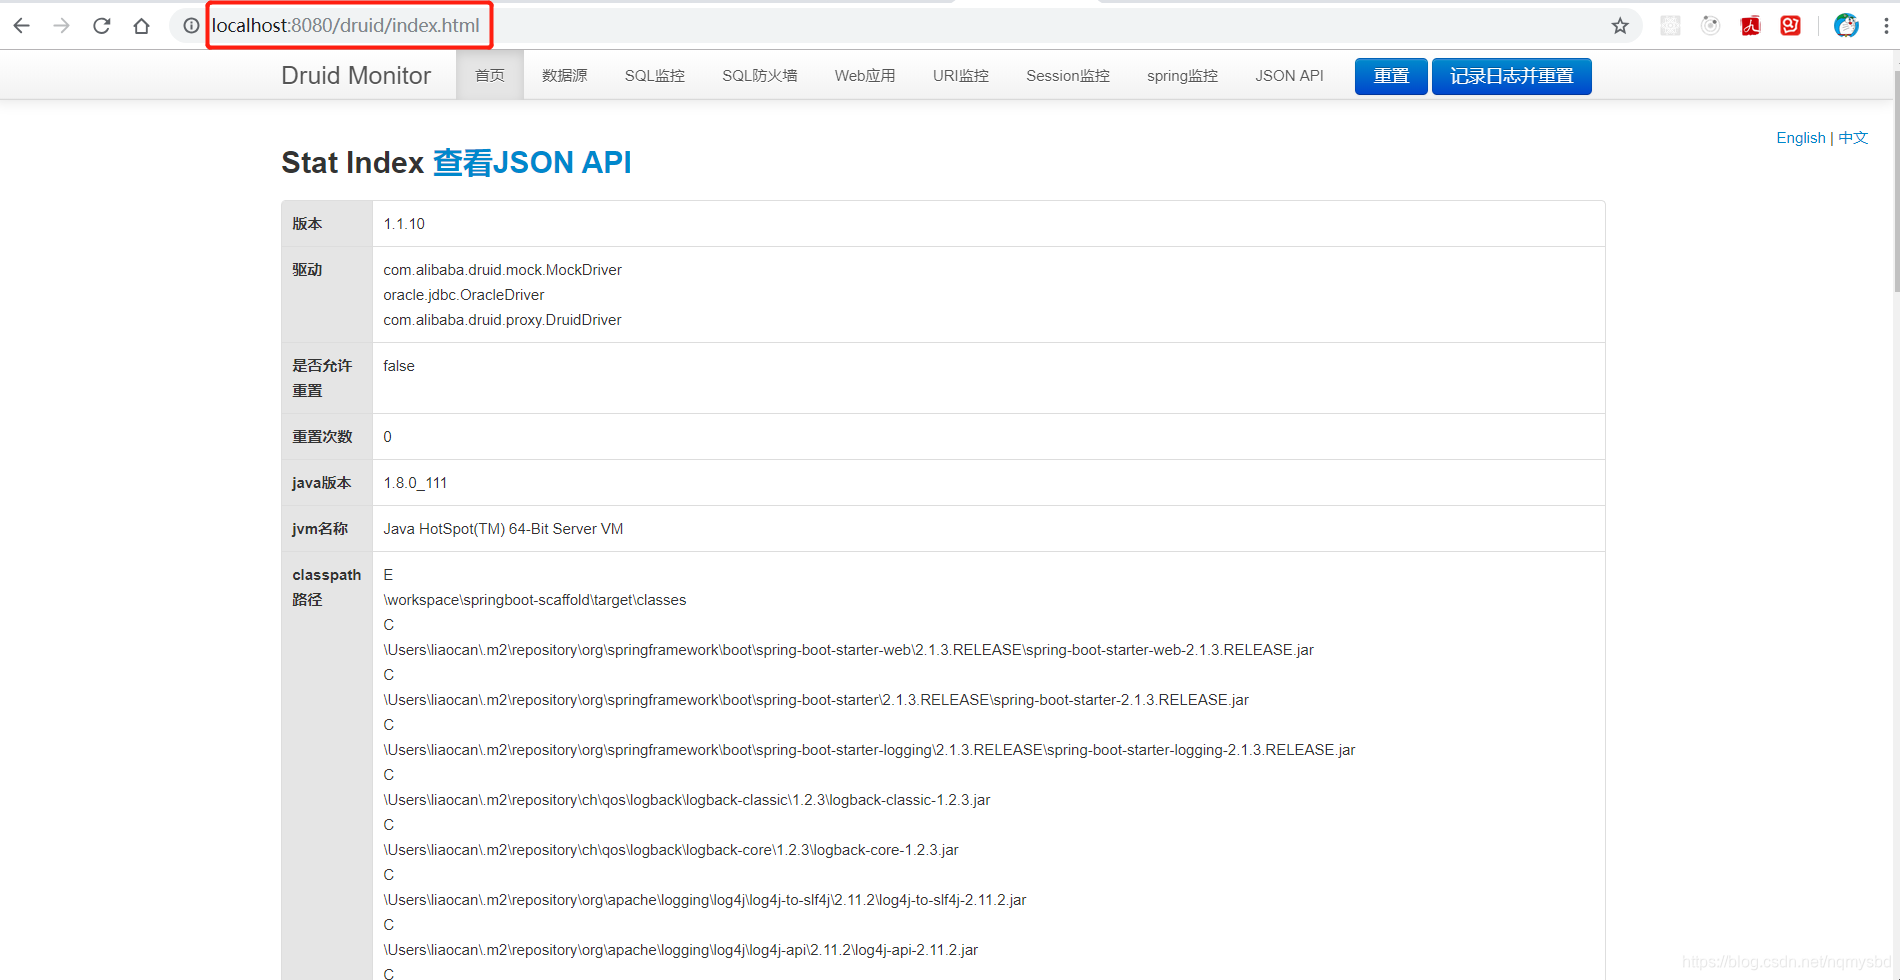Open the SQL监控 tab

655,76
